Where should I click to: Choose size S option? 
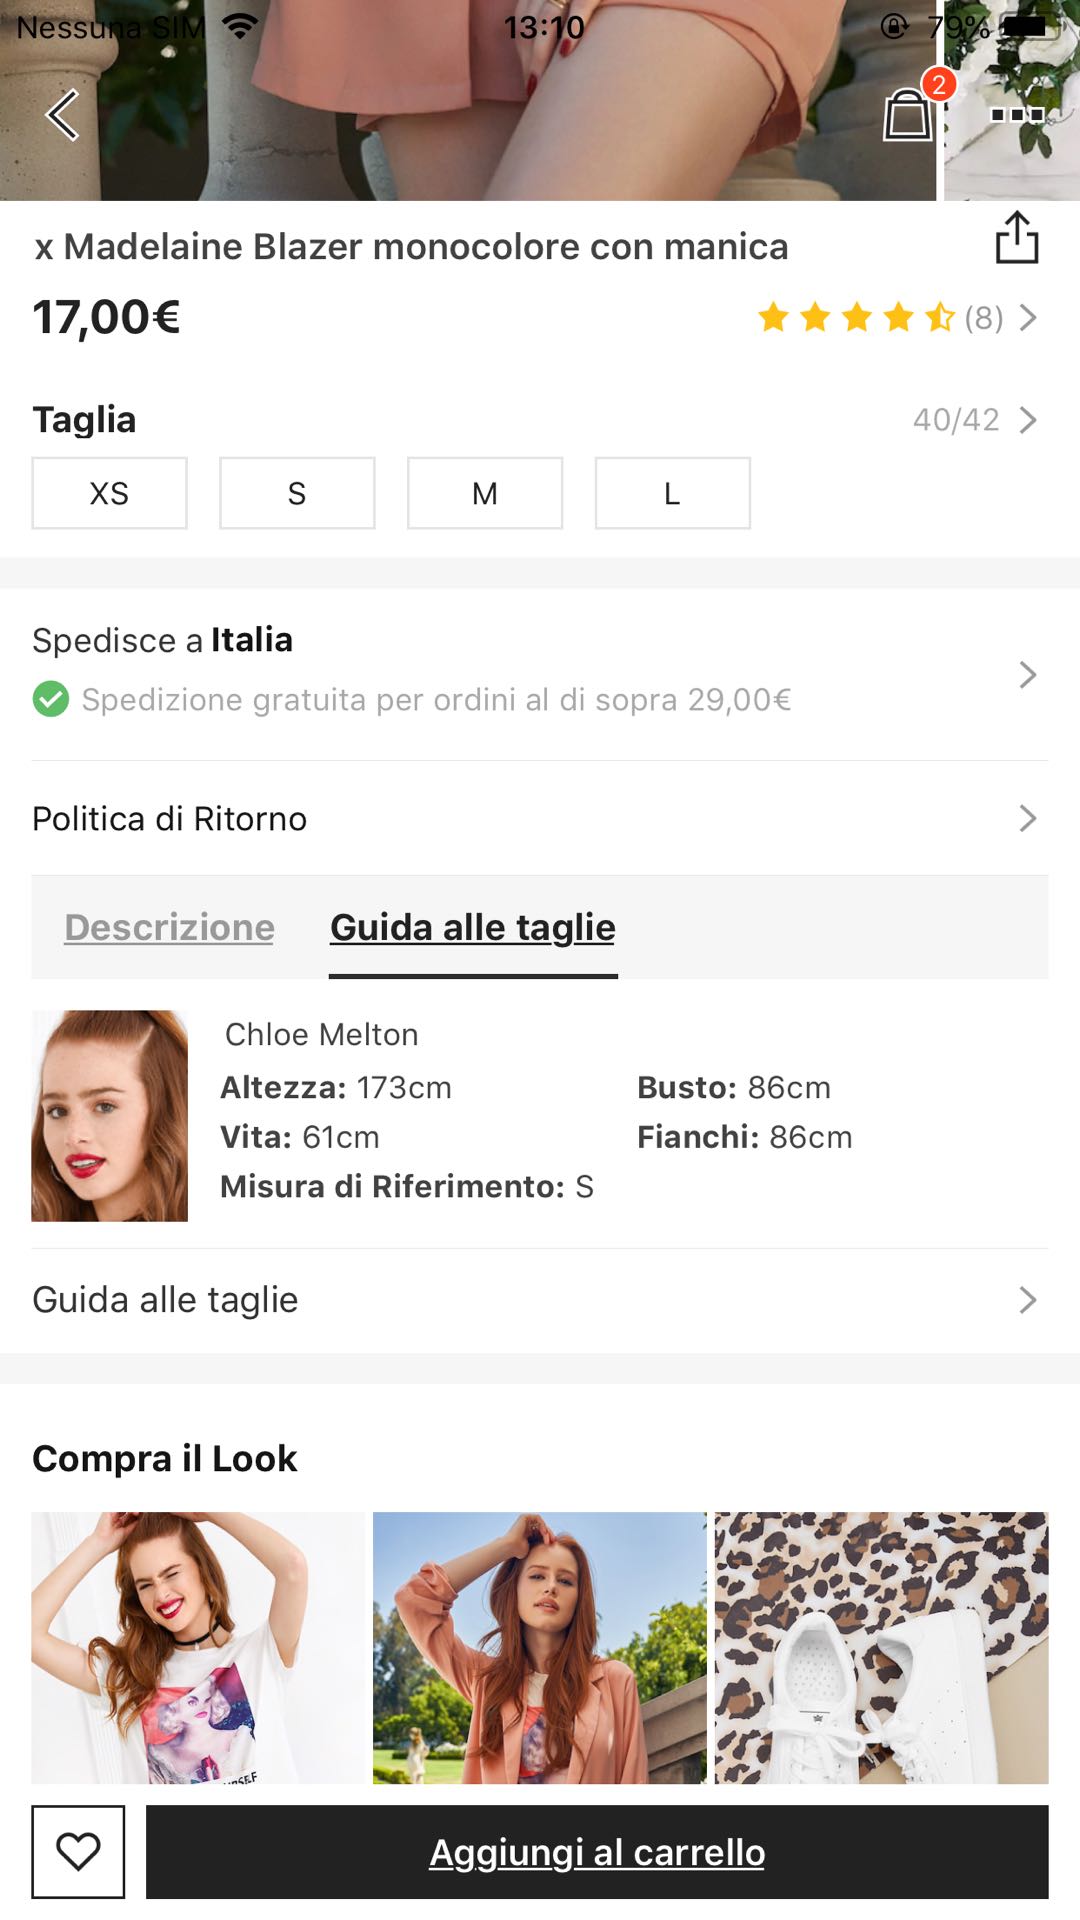(x=297, y=493)
